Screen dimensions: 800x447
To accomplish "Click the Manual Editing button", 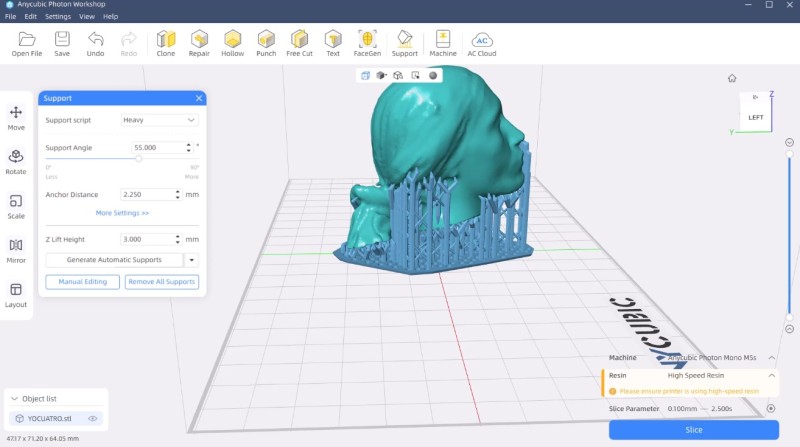I will 83,282.
